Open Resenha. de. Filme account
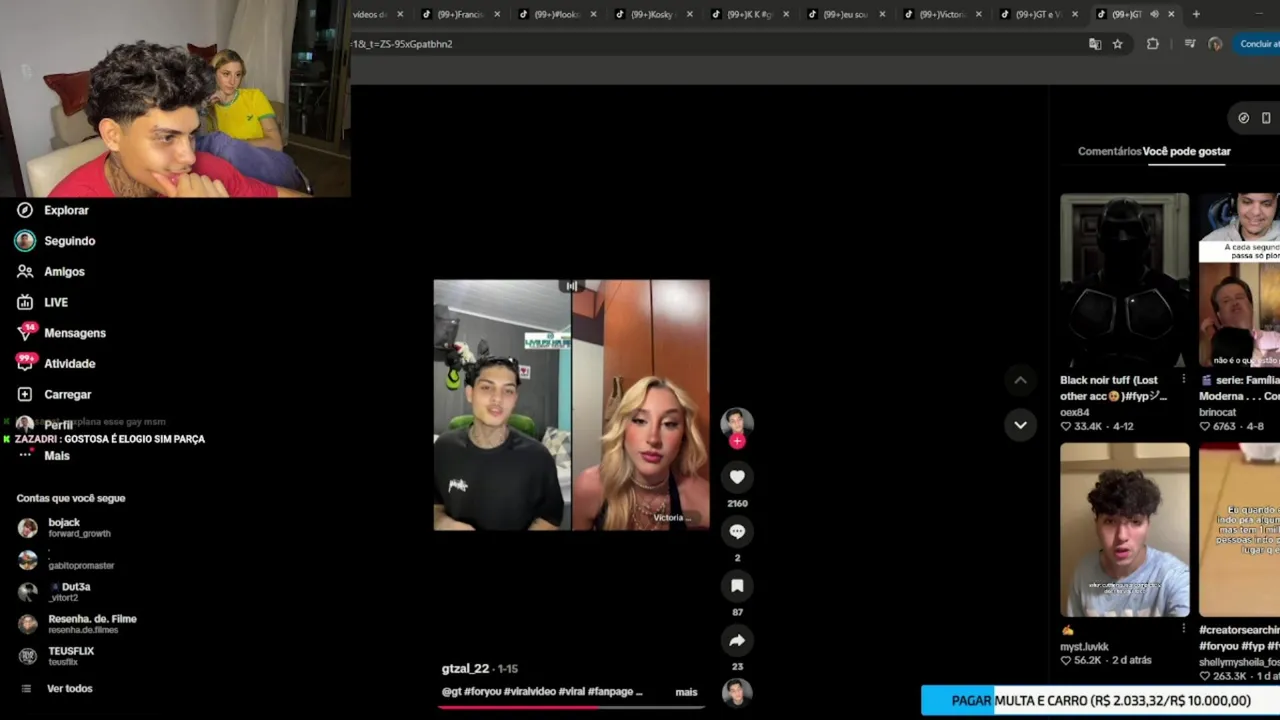This screenshot has width=1280, height=720. coord(77,623)
